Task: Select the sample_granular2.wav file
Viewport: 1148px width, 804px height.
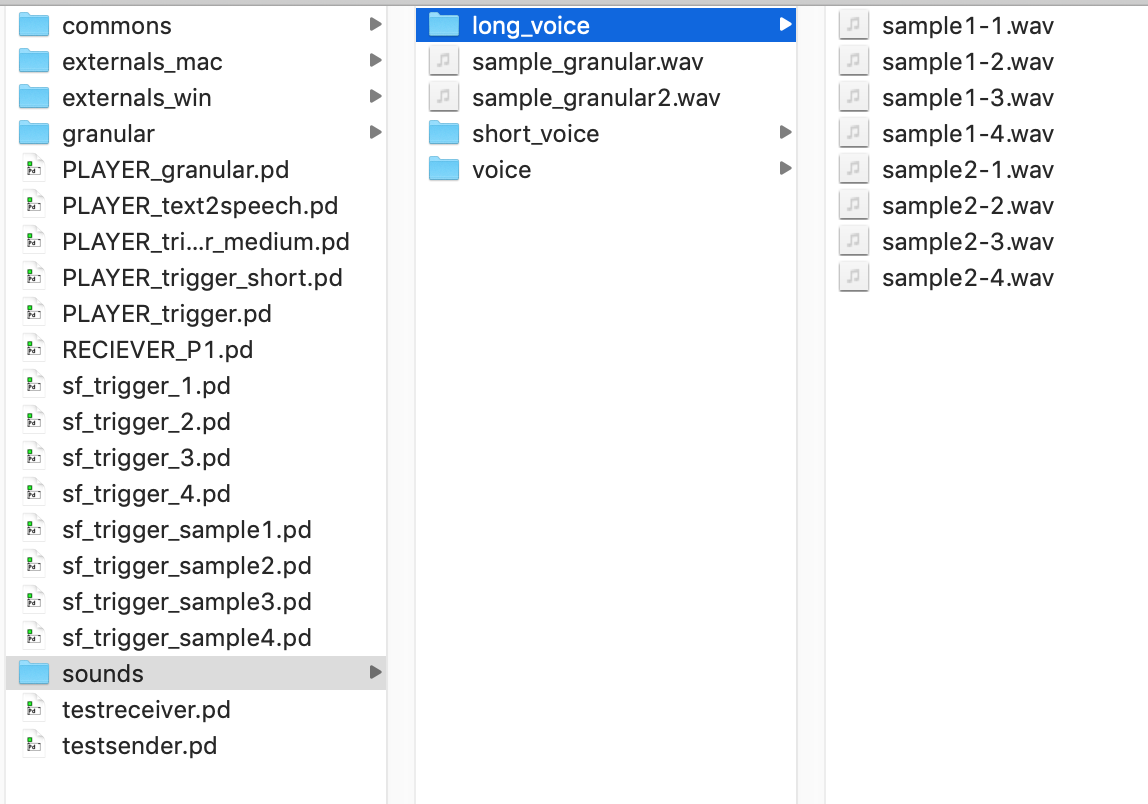Action: [x=605, y=97]
